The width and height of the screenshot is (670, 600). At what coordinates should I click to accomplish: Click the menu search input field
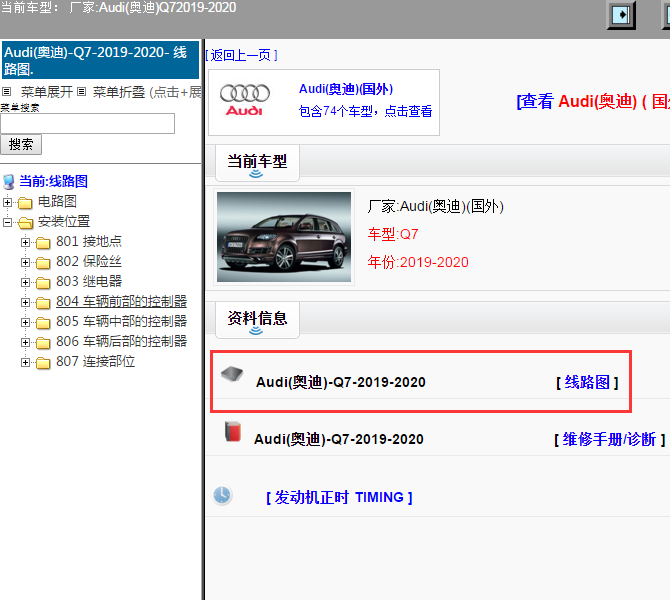(88, 124)
